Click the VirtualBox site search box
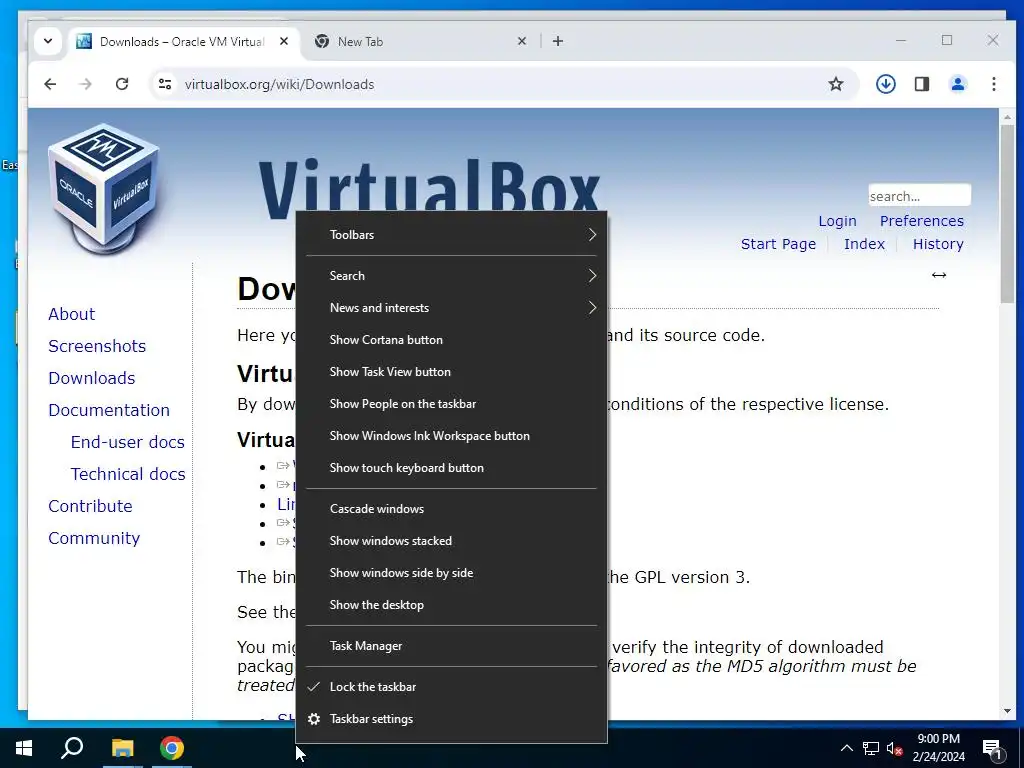 (920, 196)
